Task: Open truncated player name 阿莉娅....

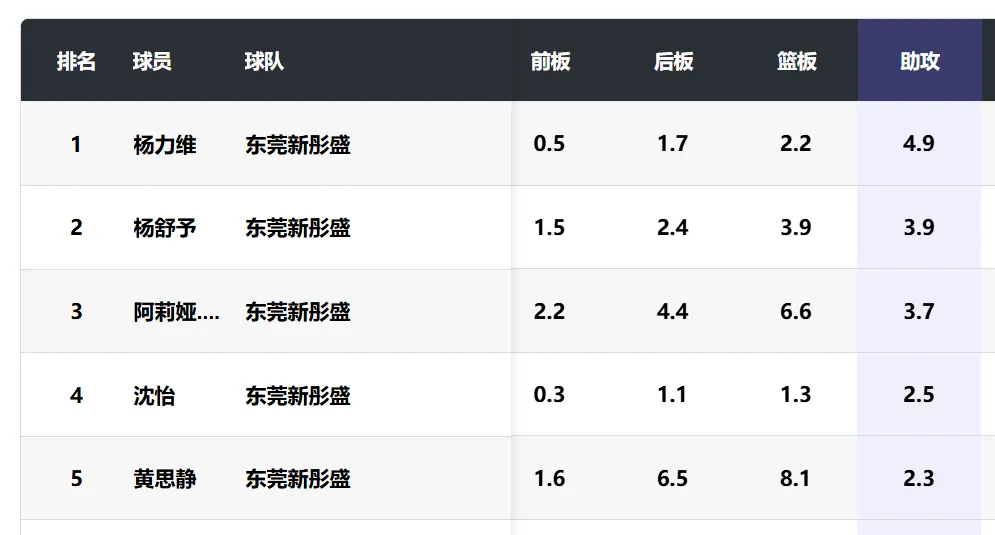Action: (x=176, y=312)
